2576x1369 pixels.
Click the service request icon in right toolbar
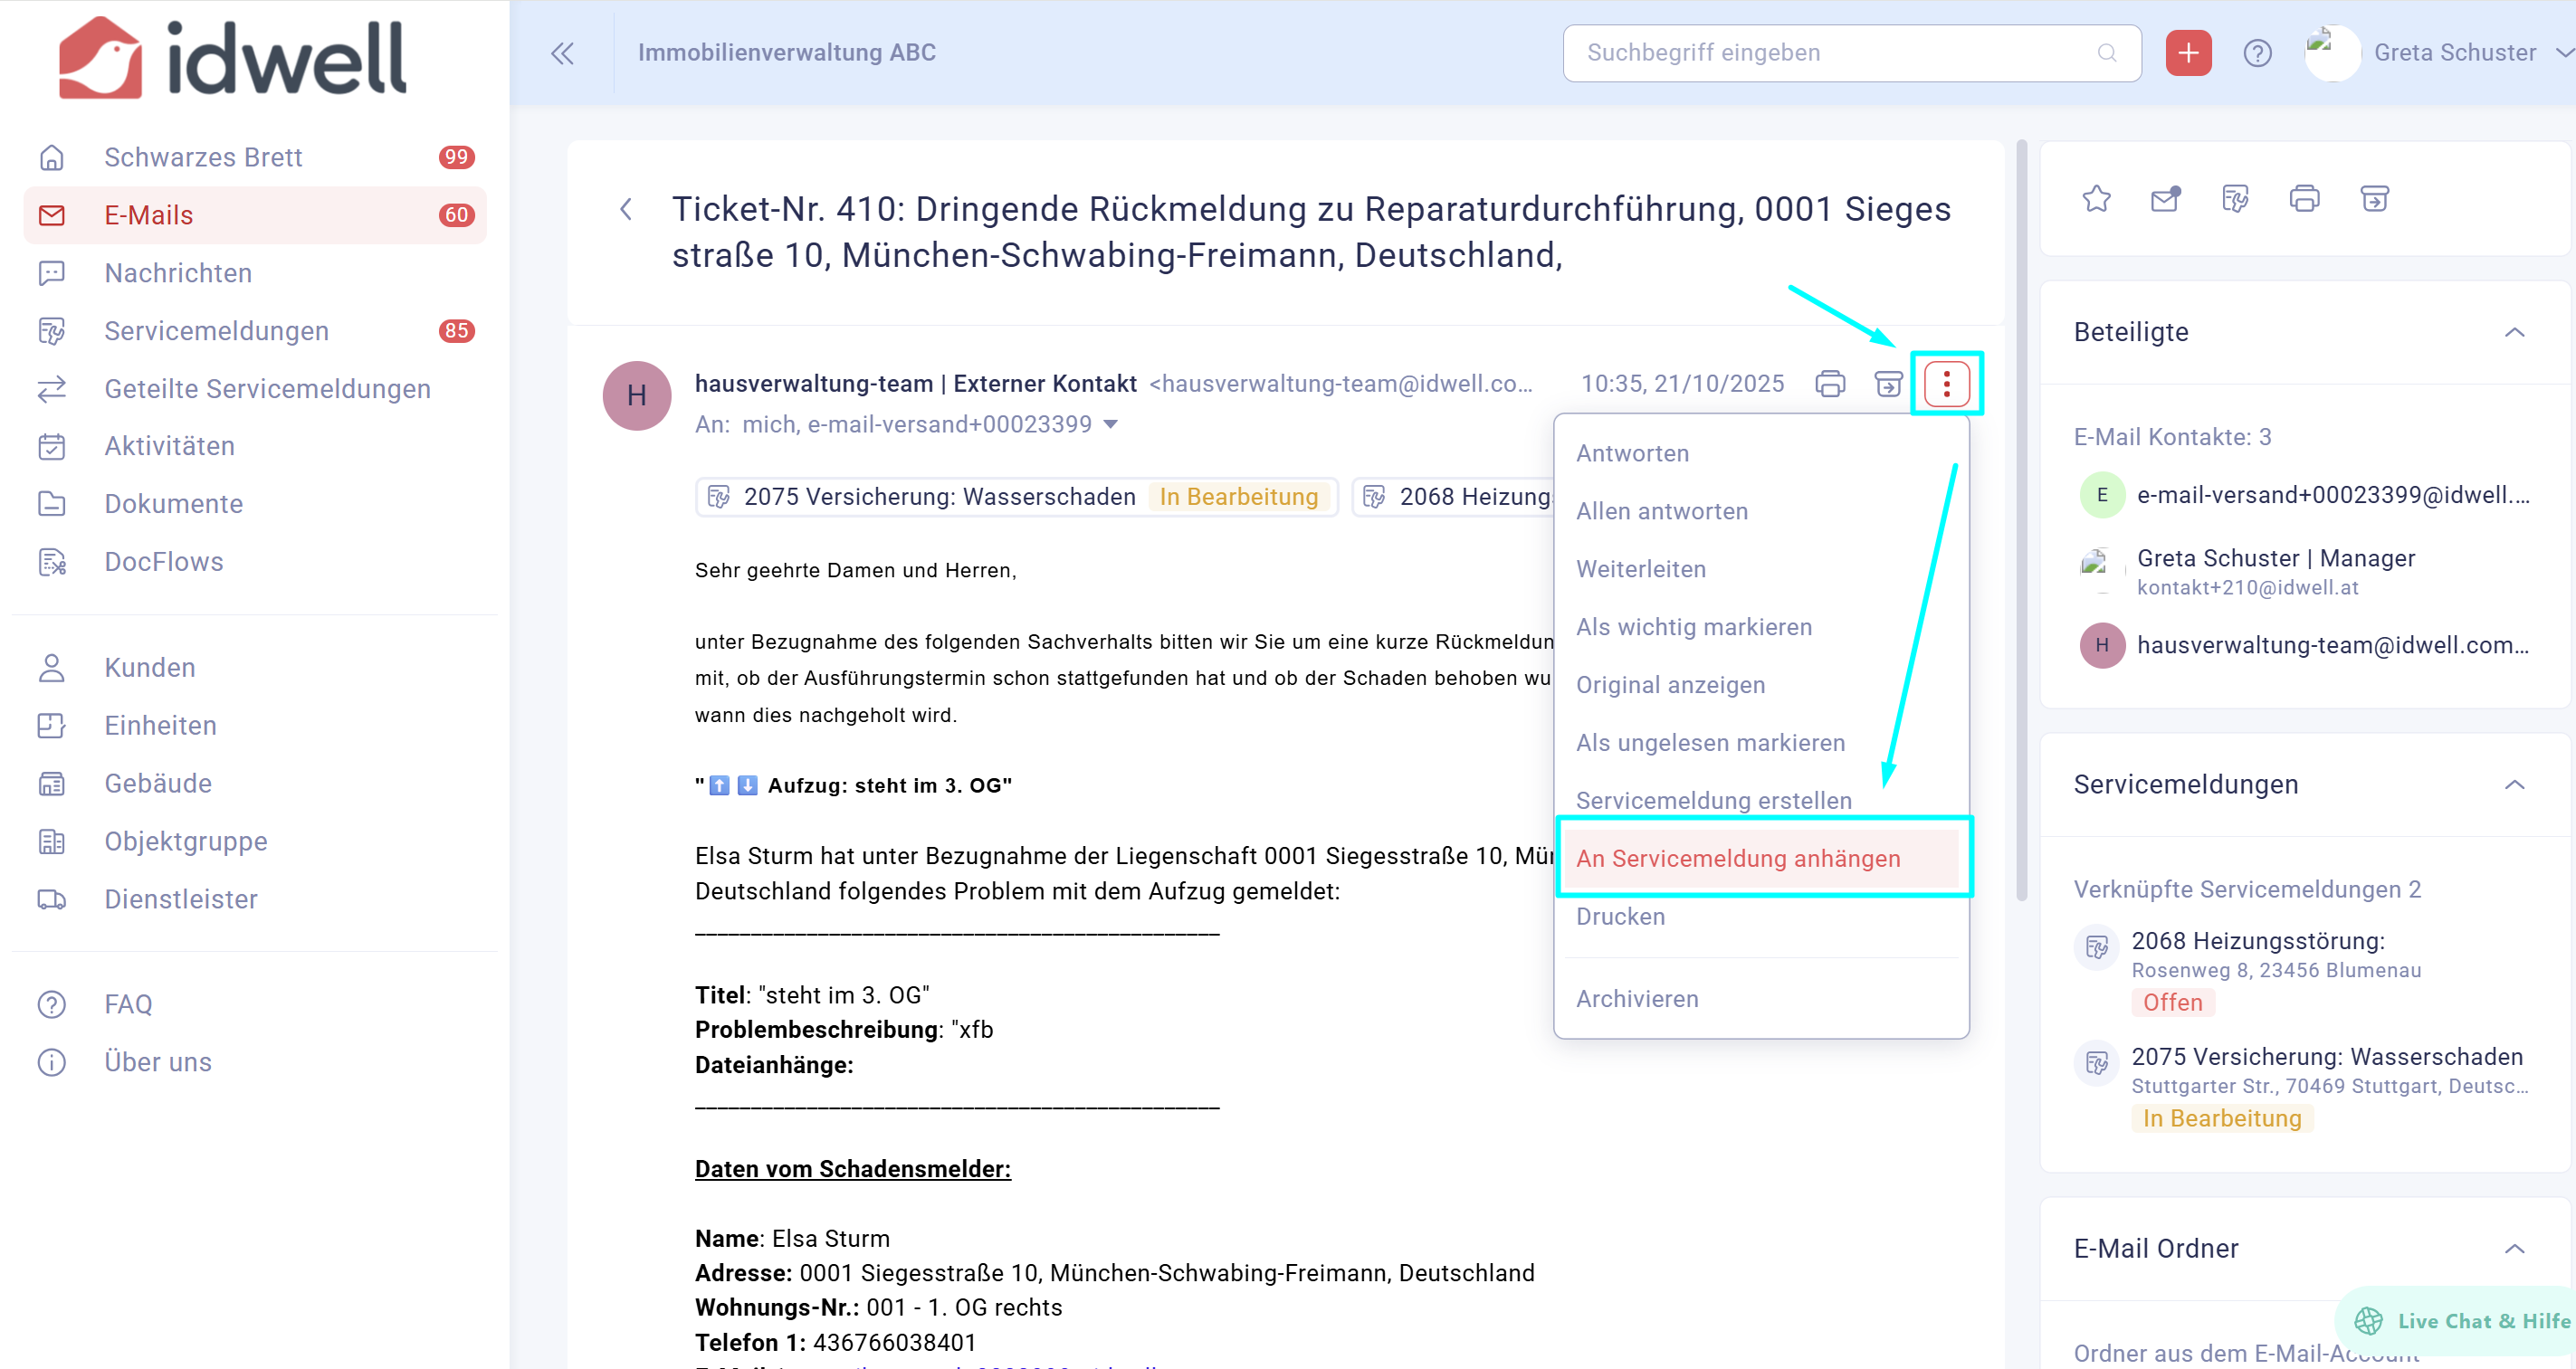(2235, 198)
